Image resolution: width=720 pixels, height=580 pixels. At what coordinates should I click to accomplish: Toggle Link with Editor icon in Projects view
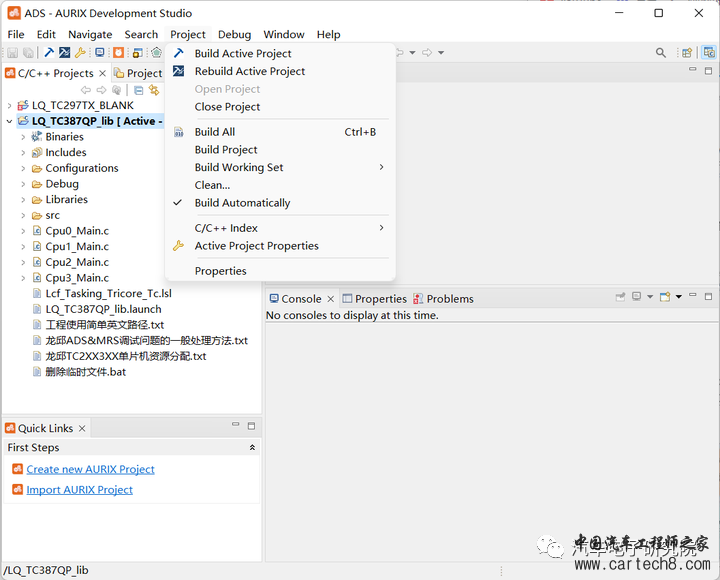click(154, 90)
